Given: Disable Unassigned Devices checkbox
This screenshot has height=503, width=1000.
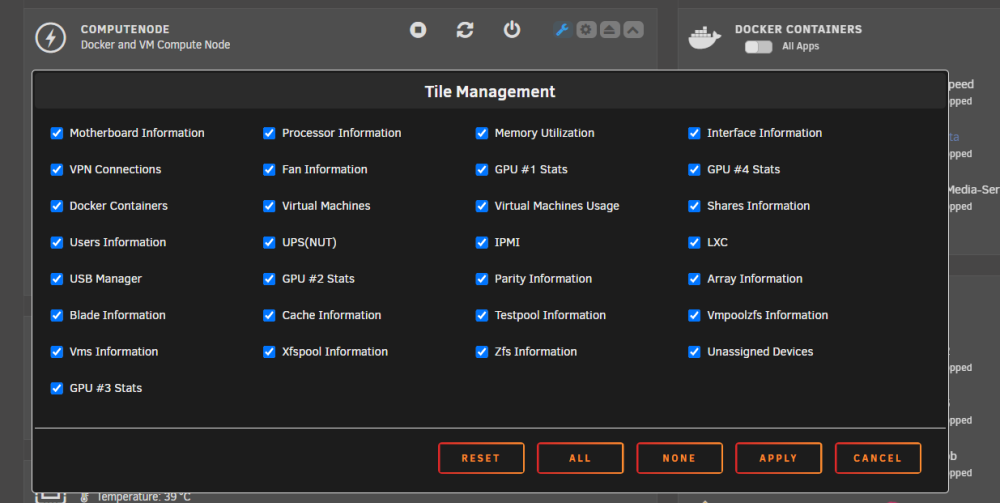Looking at the screenshot, I should (x=694, y=352).
